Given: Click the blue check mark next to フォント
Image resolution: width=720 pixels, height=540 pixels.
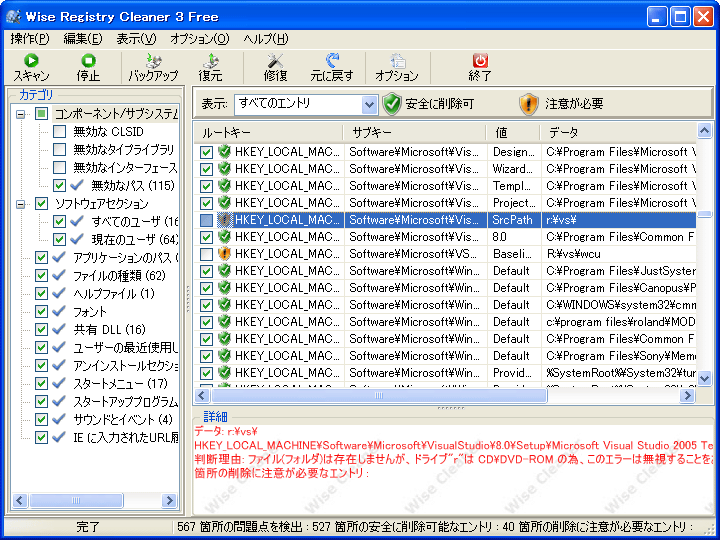Looking at the screenshot, I should [x=59, y=311].
